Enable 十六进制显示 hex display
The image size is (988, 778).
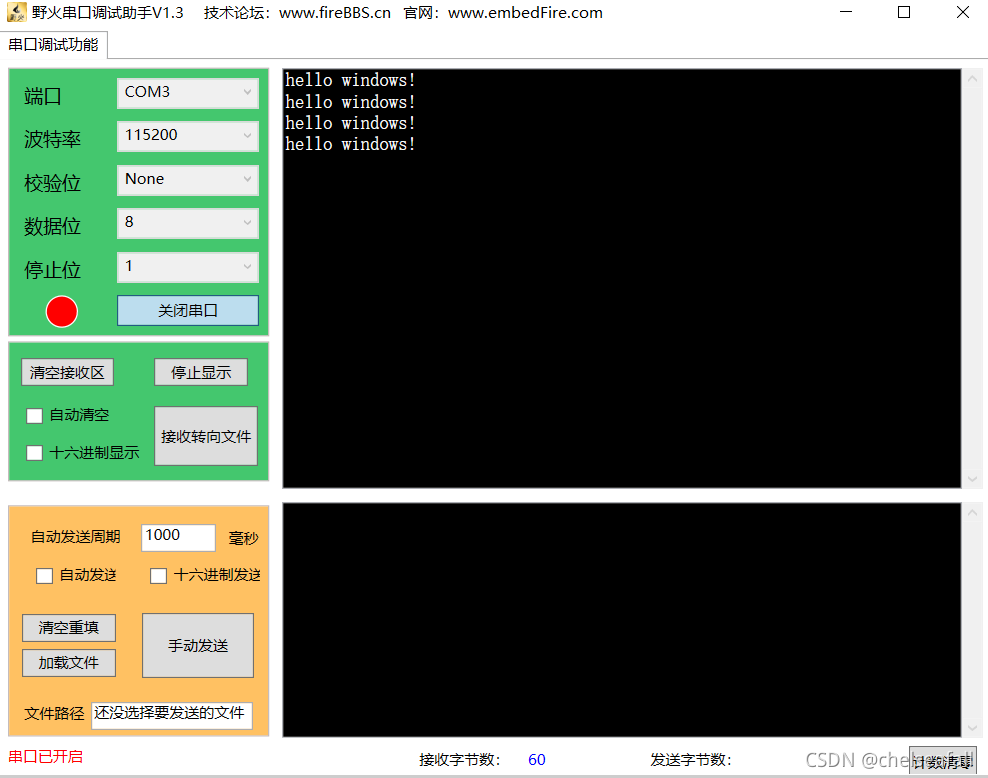pos(35,452)
